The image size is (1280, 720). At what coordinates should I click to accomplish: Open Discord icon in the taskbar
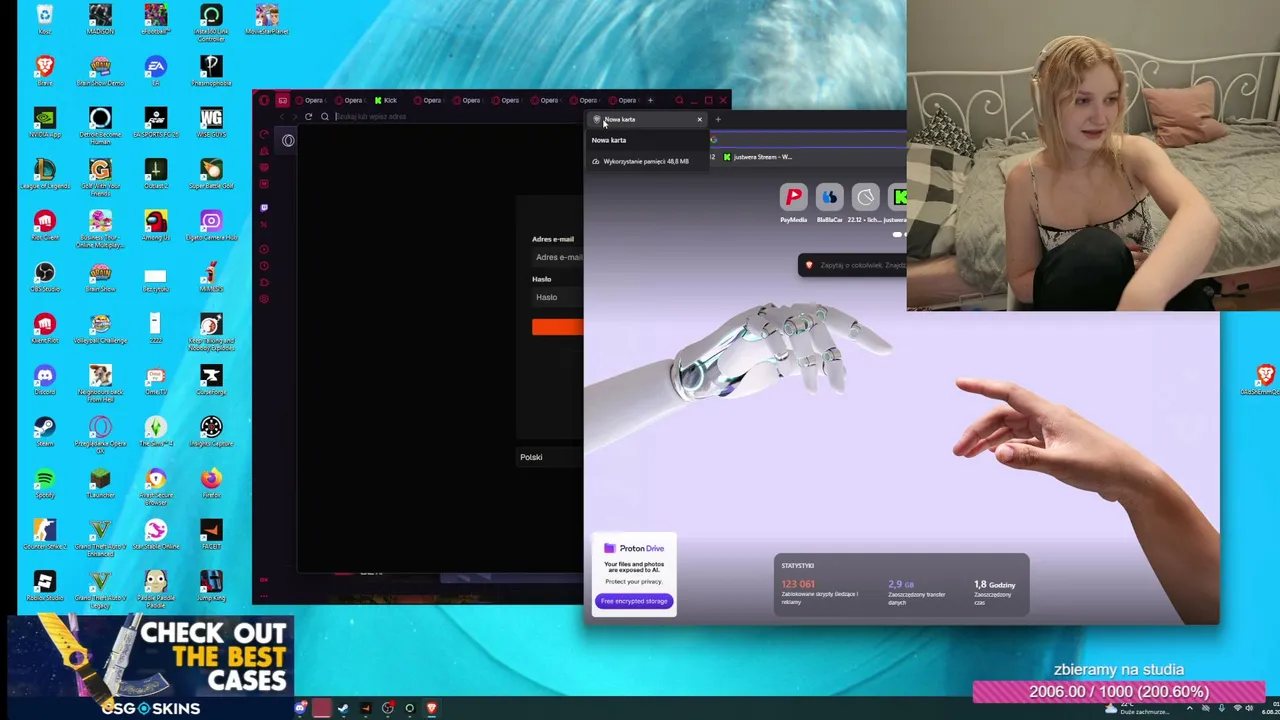tap(300, 708)
